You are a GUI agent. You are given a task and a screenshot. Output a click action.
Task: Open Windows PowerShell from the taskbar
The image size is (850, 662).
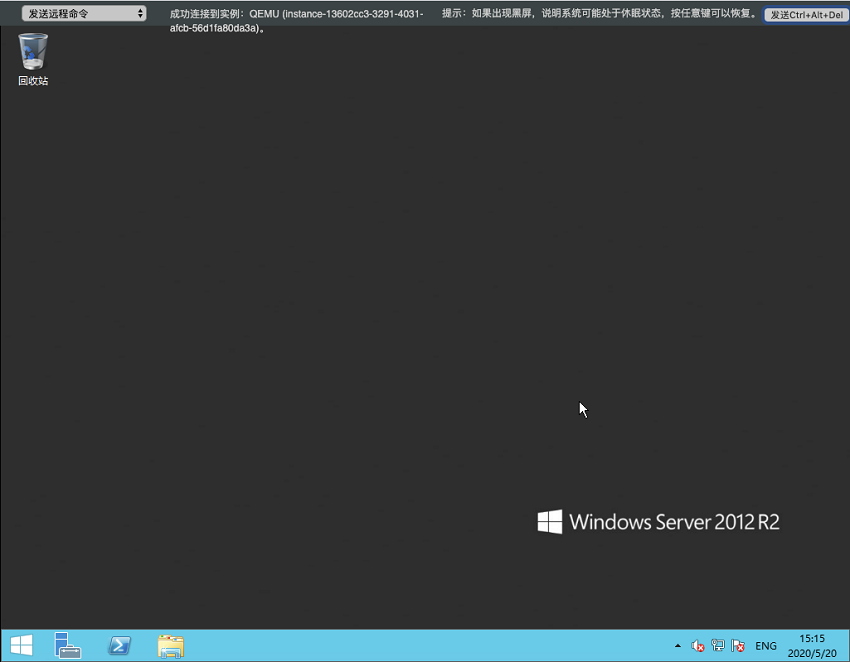tap(119, 645)
